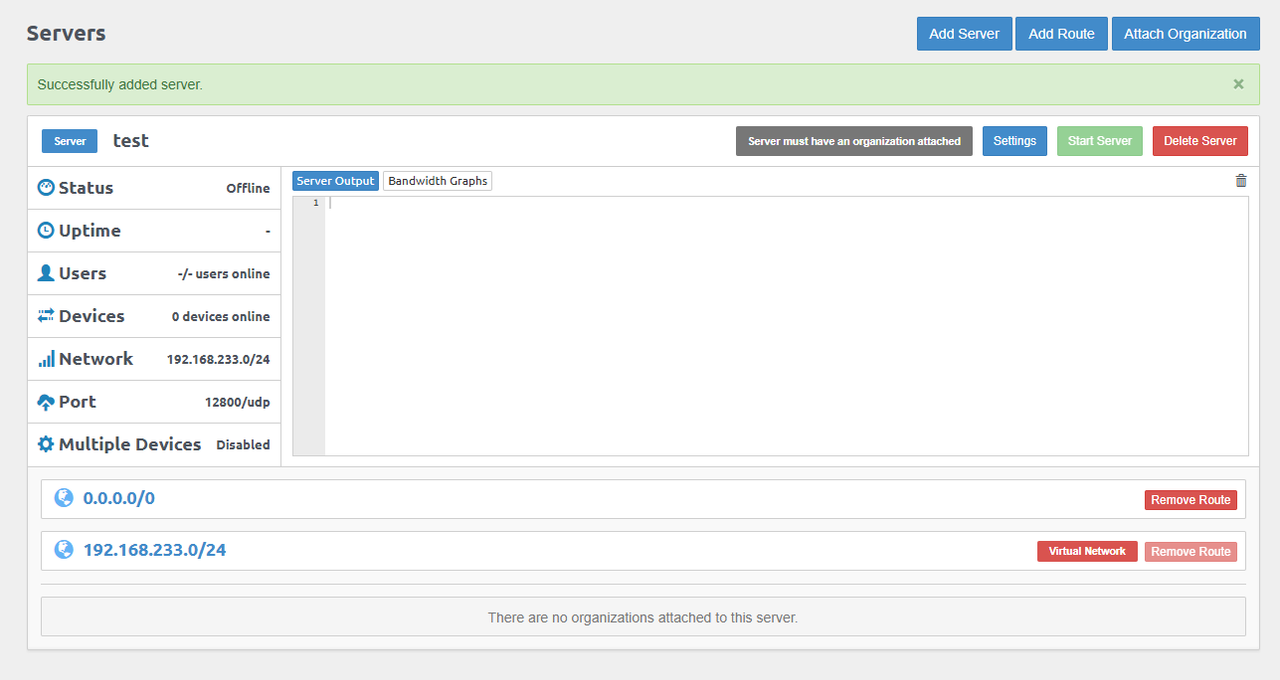This screenshot has width=1280, height=680.
Task: Click 'Server must have an organization attached' notice
Action: coord(854,141)
